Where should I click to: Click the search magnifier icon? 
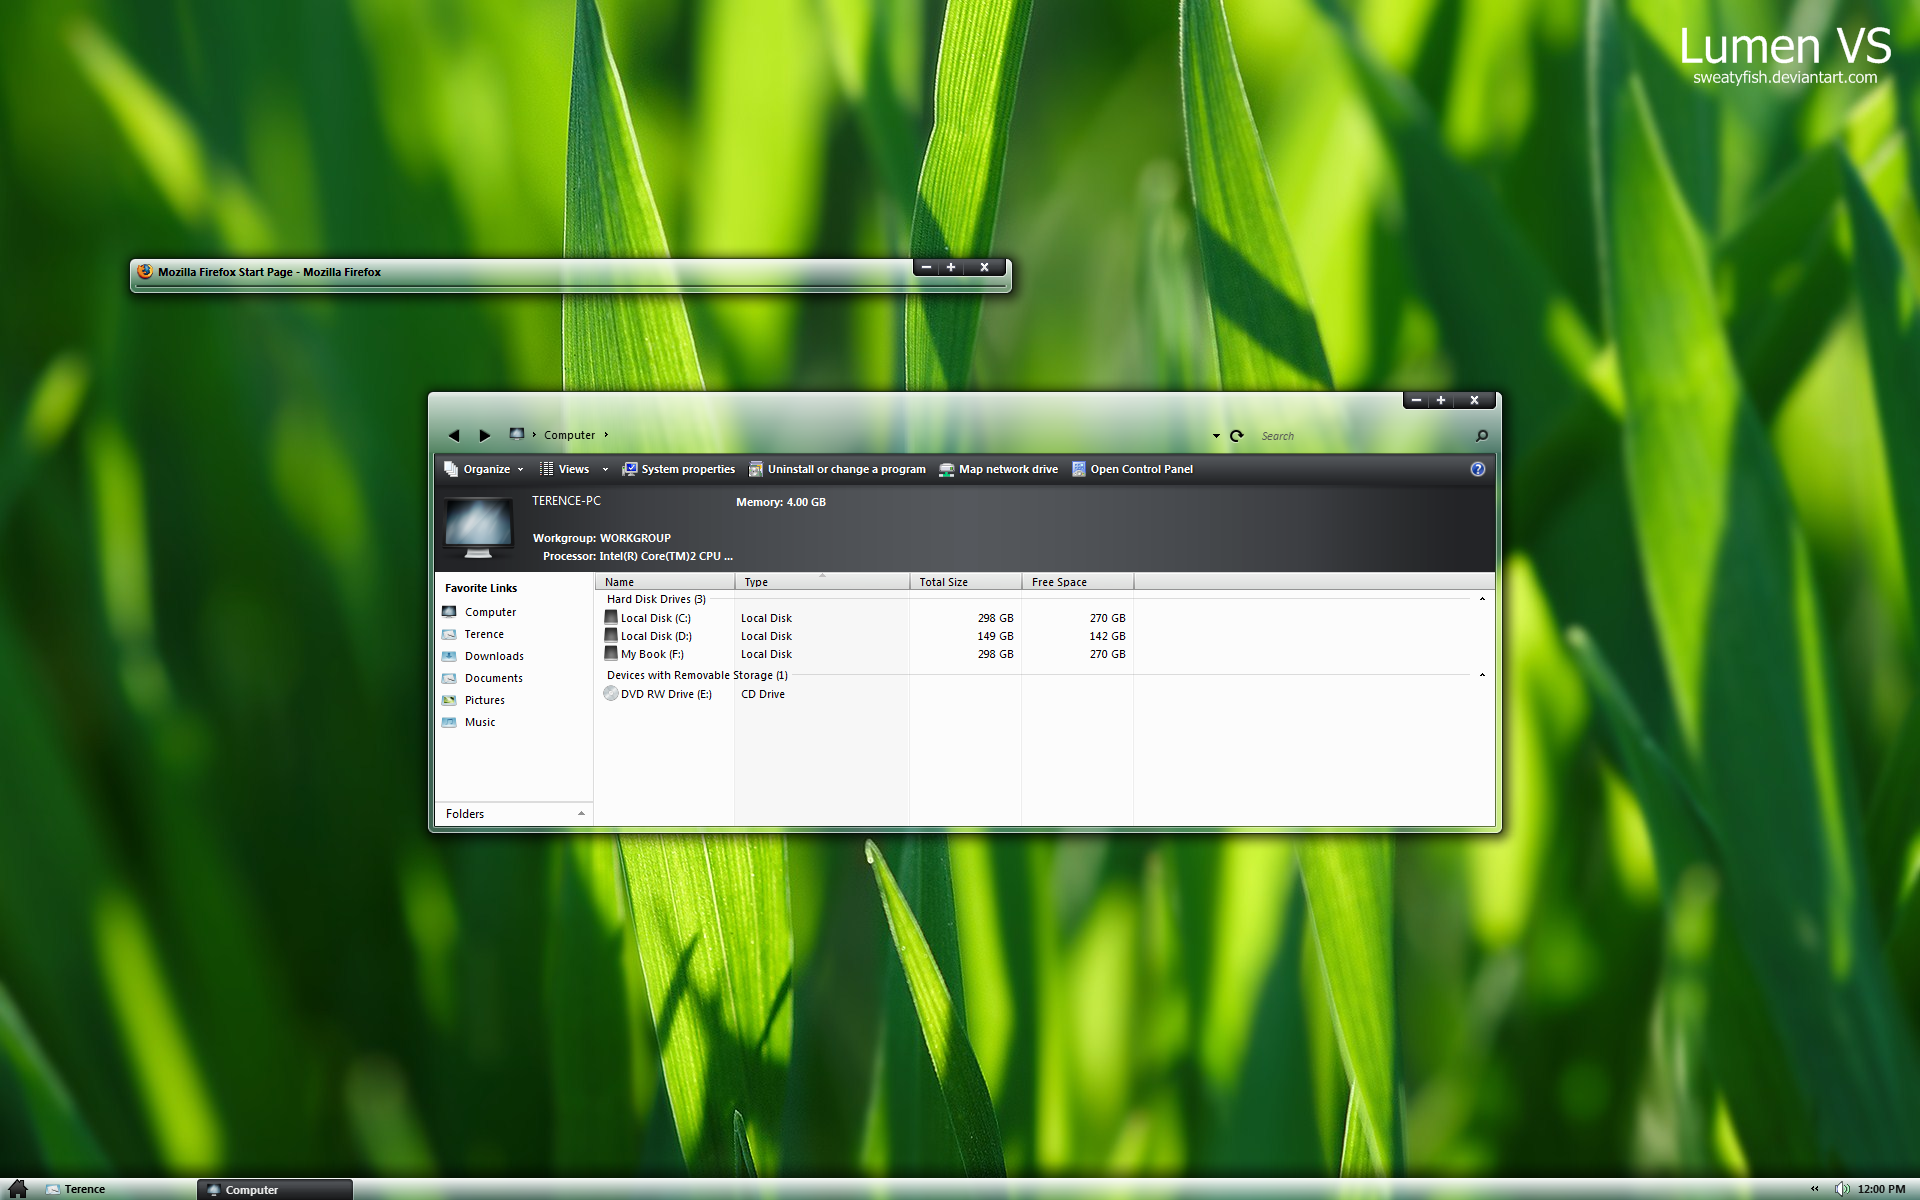1481,436
